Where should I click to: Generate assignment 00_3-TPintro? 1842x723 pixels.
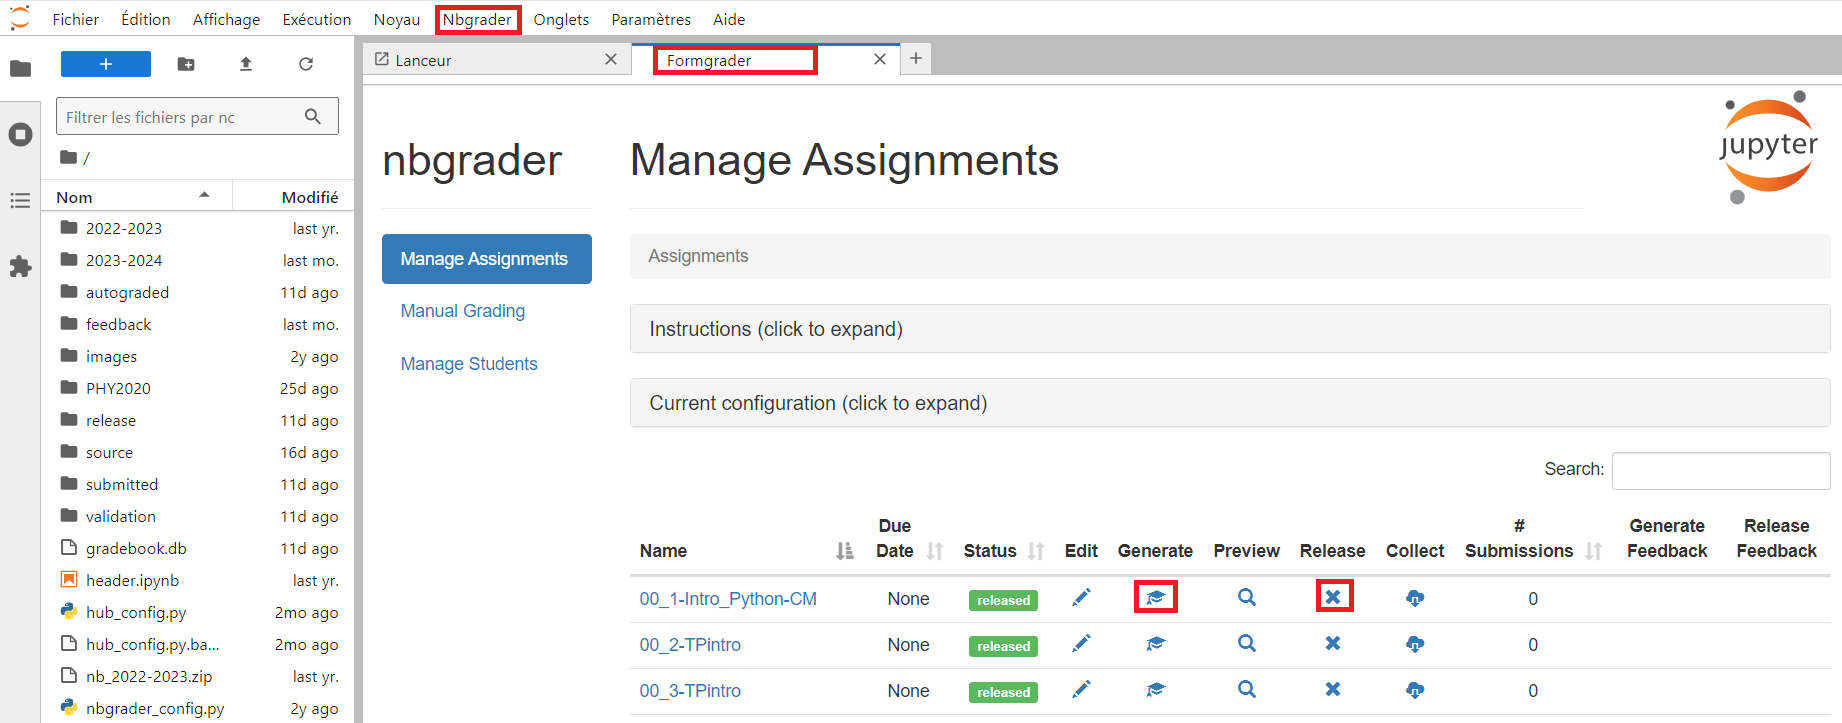(1156, 690)
